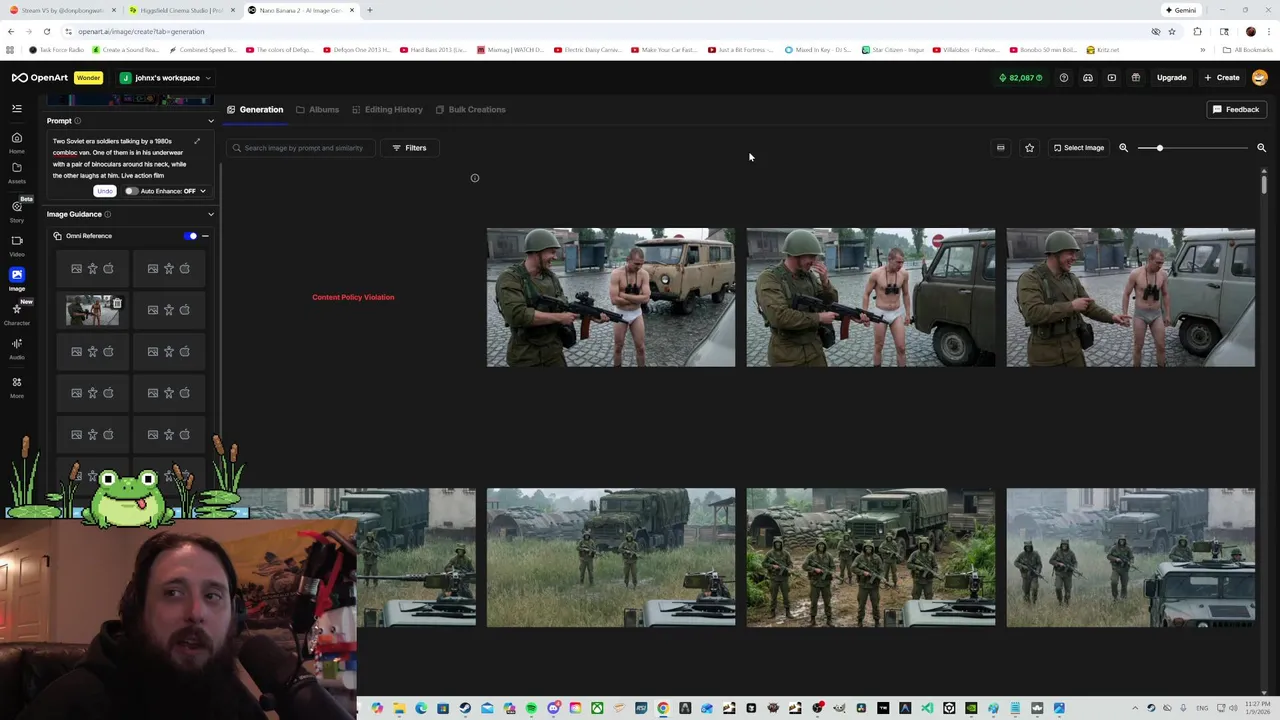Adjust the thumbnail size slider handle
This screenshot has width=1280, height=720.
click(1160, 148)
